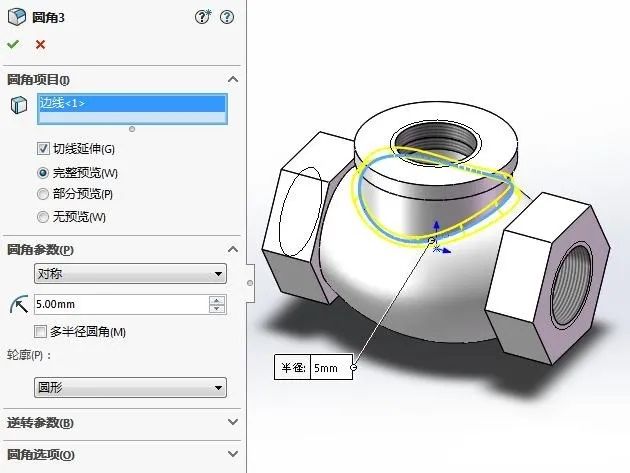Increase radius with the stepper up arrow
The image size is (630, 473).
coord(217,300)
